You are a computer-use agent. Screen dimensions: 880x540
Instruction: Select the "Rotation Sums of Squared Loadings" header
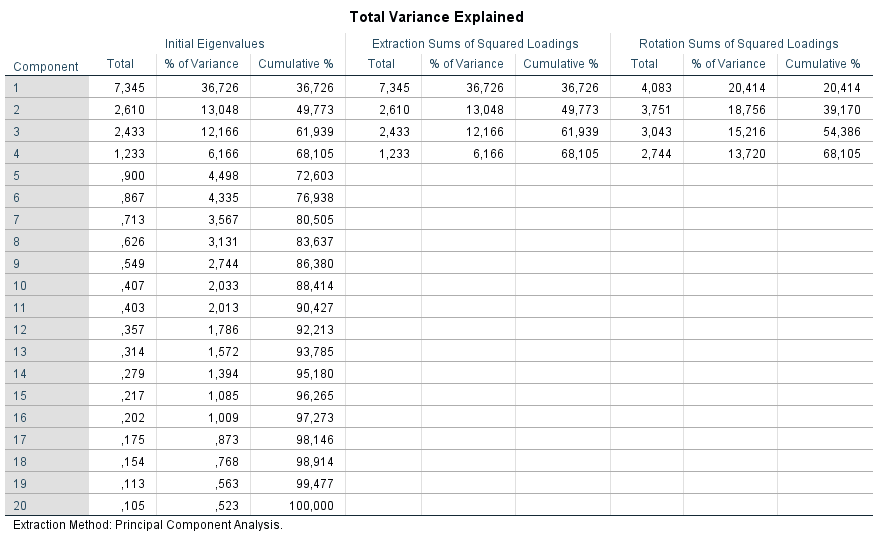(x=738, y=44)
